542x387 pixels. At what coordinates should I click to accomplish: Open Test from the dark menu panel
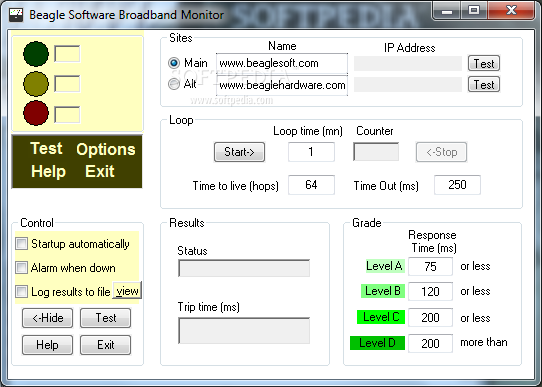coord(46,149)
